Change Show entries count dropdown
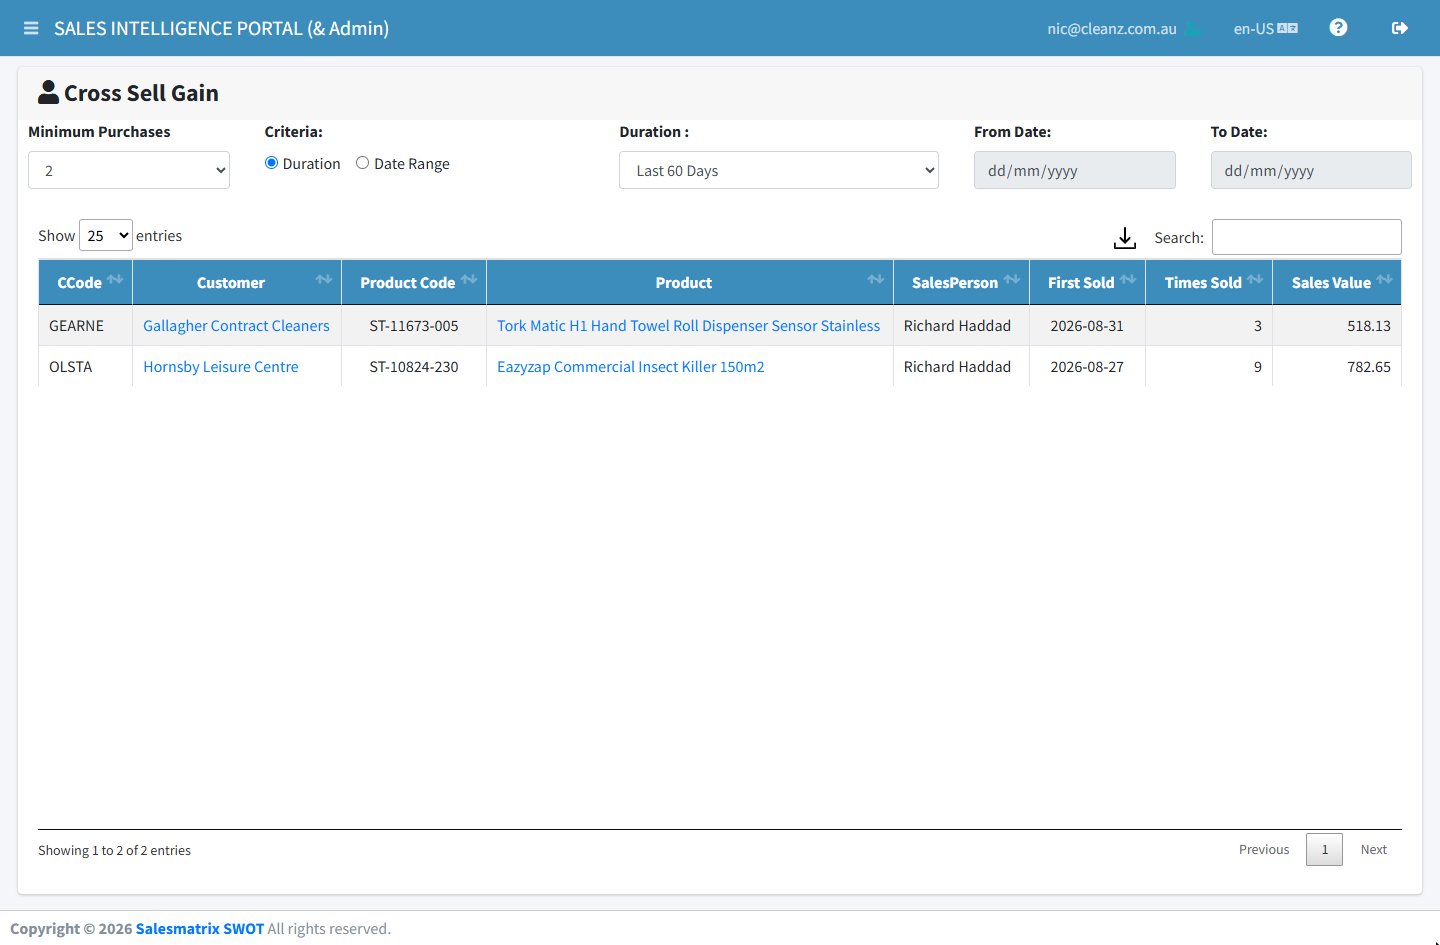Image resolution: width=1440 pixels, height=945 pixels. (x=106, y=236)
